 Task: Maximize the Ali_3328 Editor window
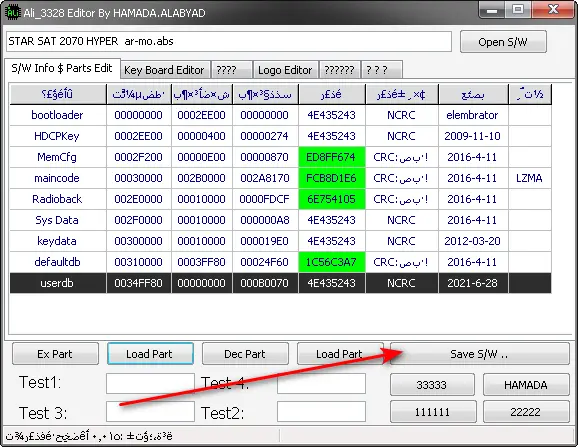coord(518,10)
